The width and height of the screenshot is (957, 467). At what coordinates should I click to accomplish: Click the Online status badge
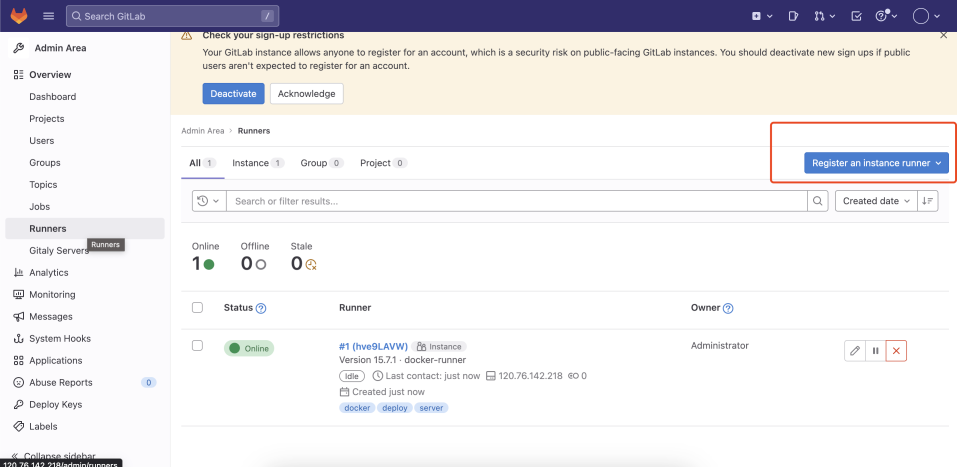249,349
